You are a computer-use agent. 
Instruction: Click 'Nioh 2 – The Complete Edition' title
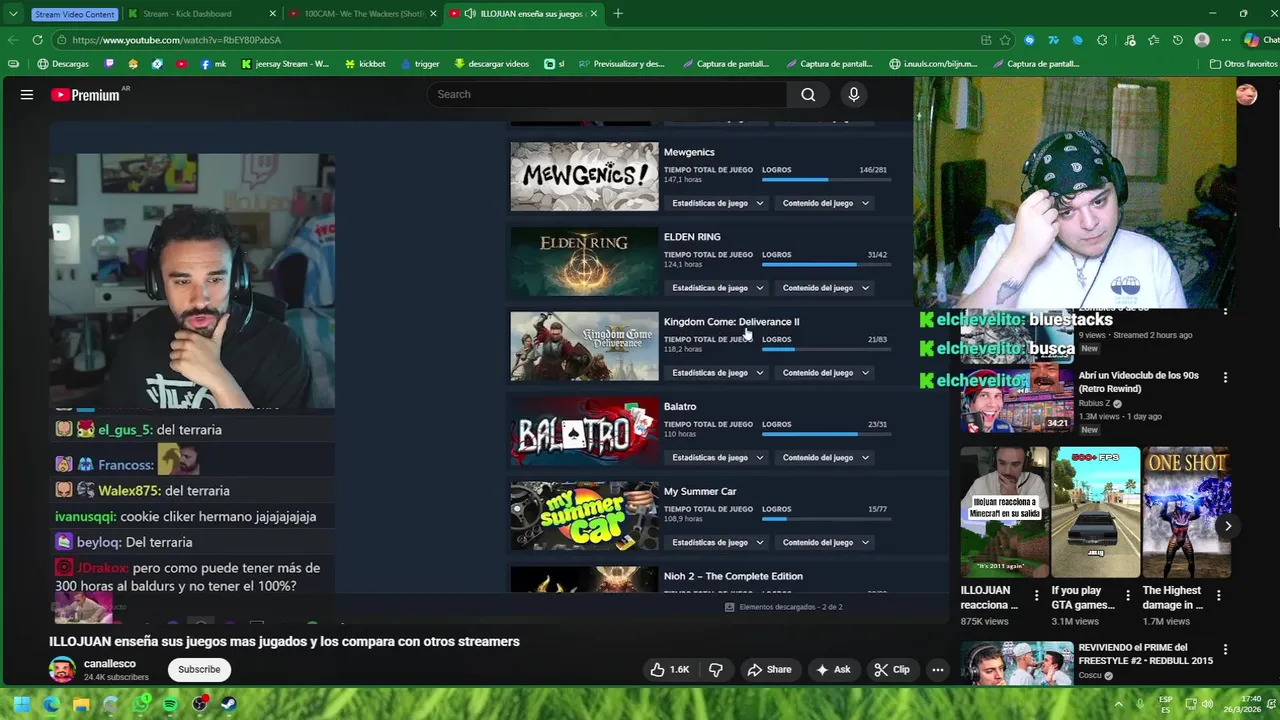coord(733,577)
